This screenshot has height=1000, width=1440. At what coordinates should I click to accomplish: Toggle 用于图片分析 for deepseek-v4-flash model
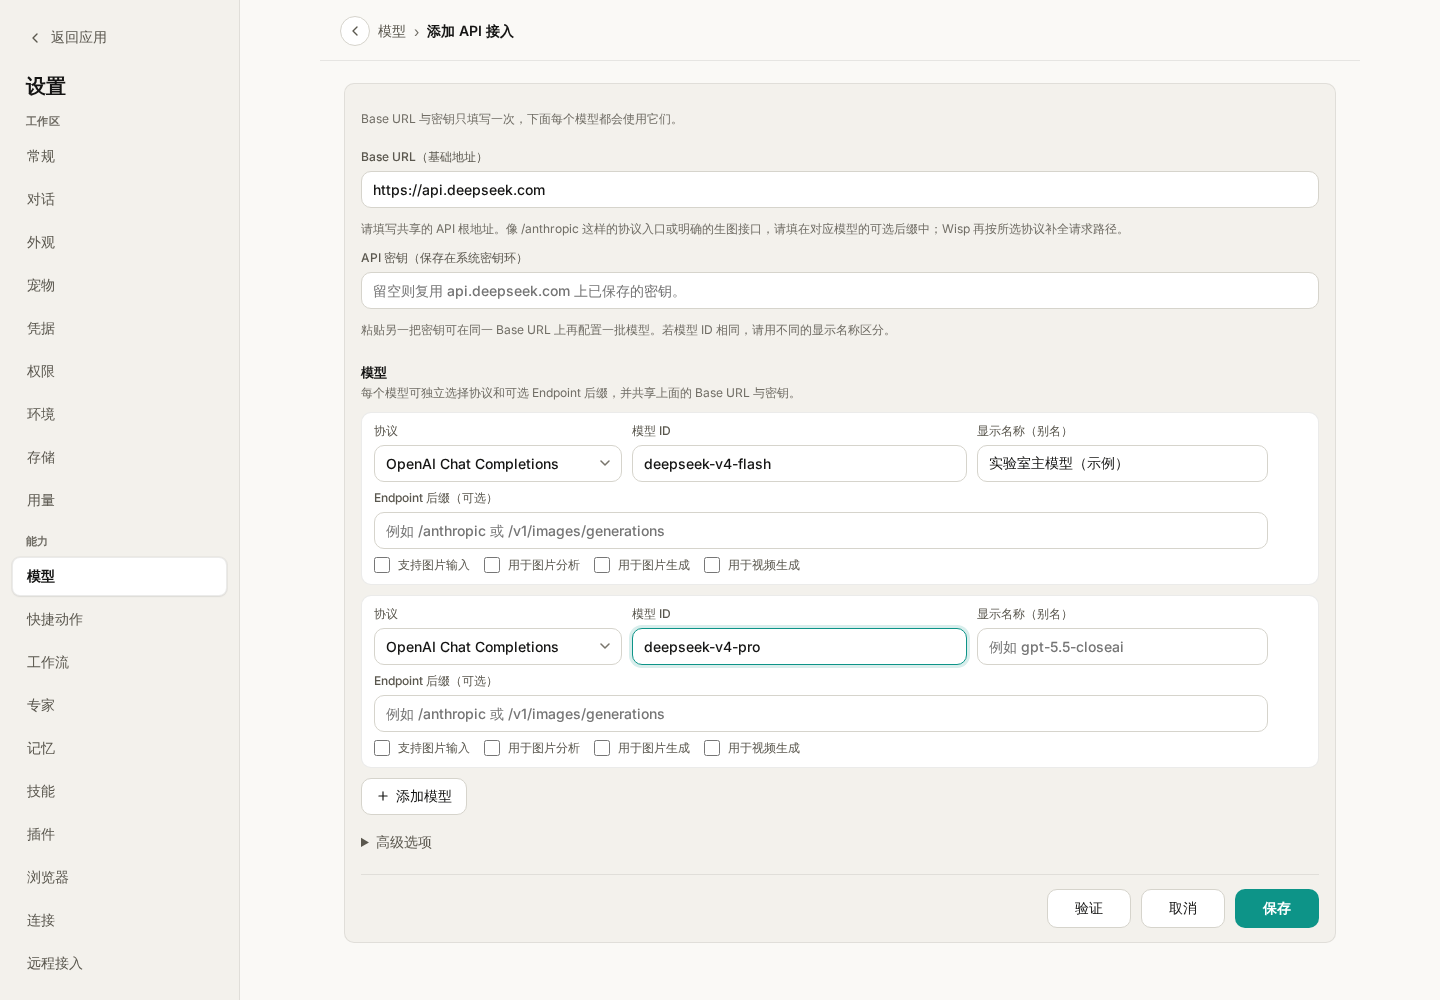tap(492, 565)
